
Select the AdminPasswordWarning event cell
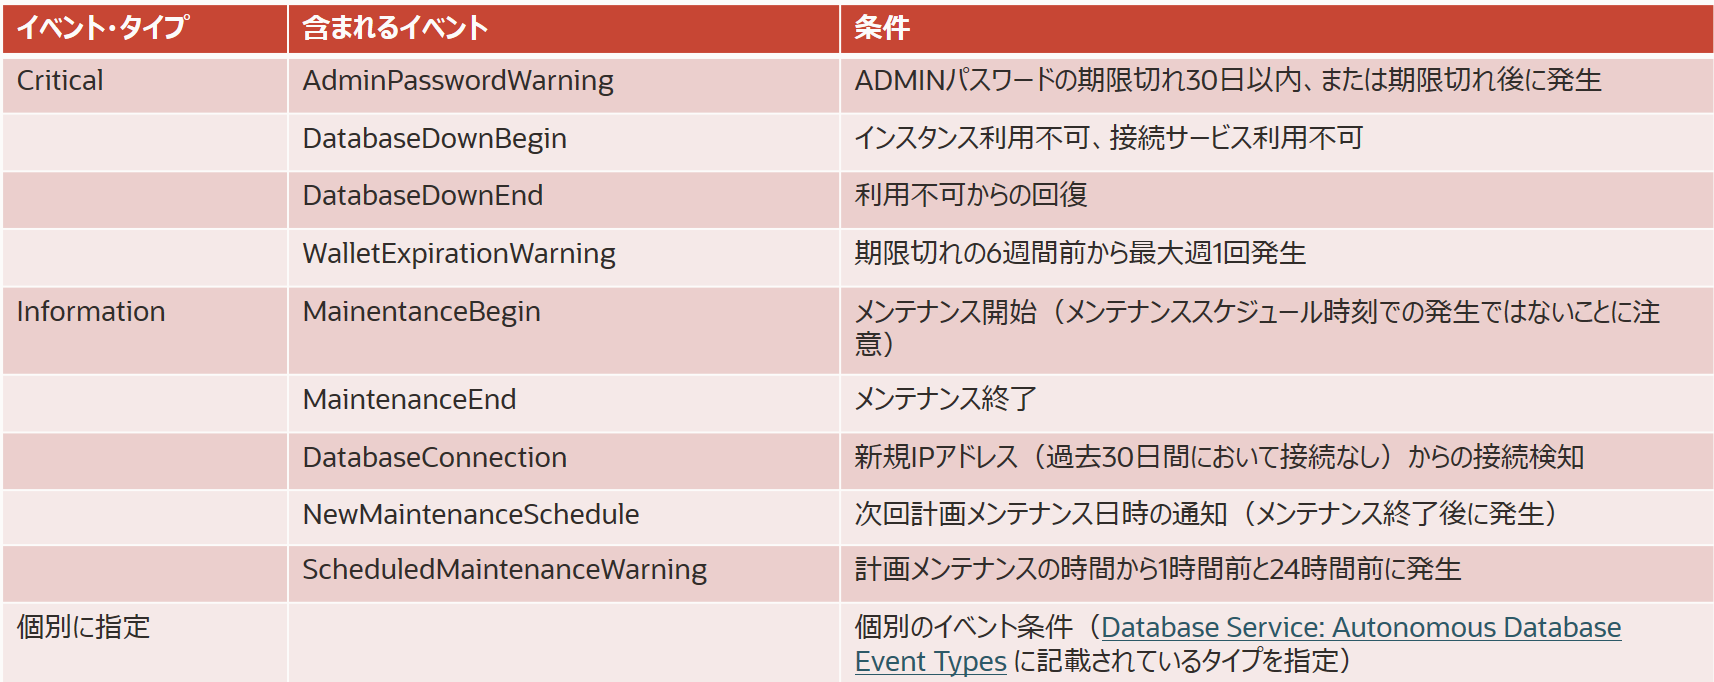[x=458, y=81]
